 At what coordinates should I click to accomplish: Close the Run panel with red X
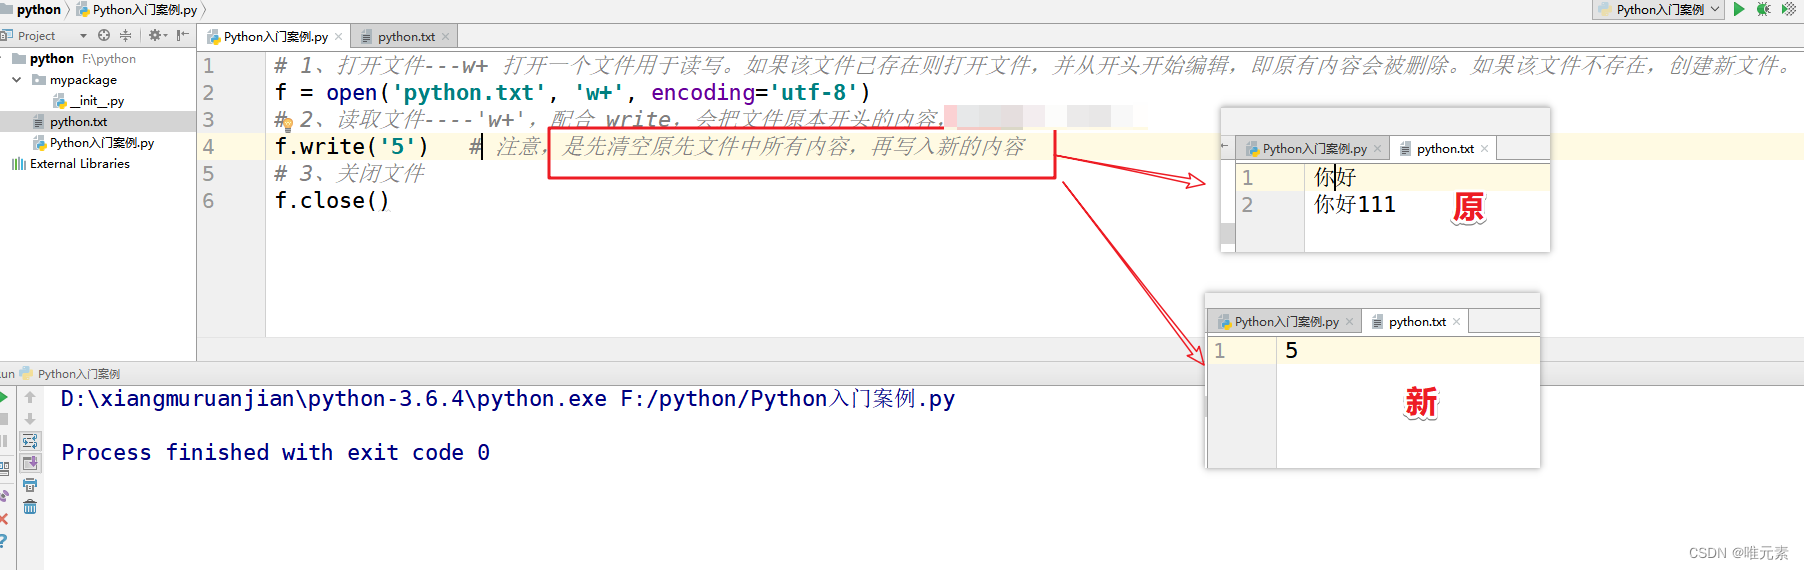coord(4,519)
